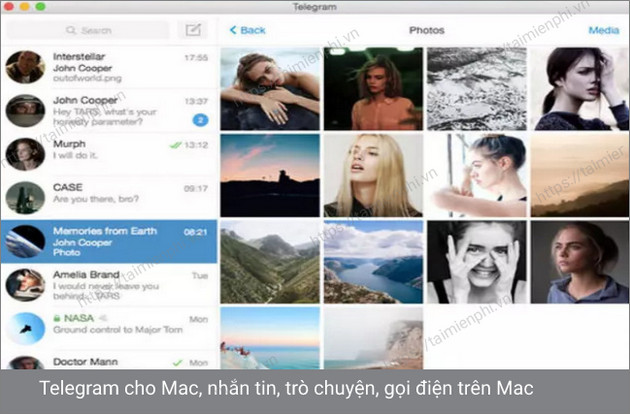Click the muted speaker icon next to NASA

tap(103, 318)
